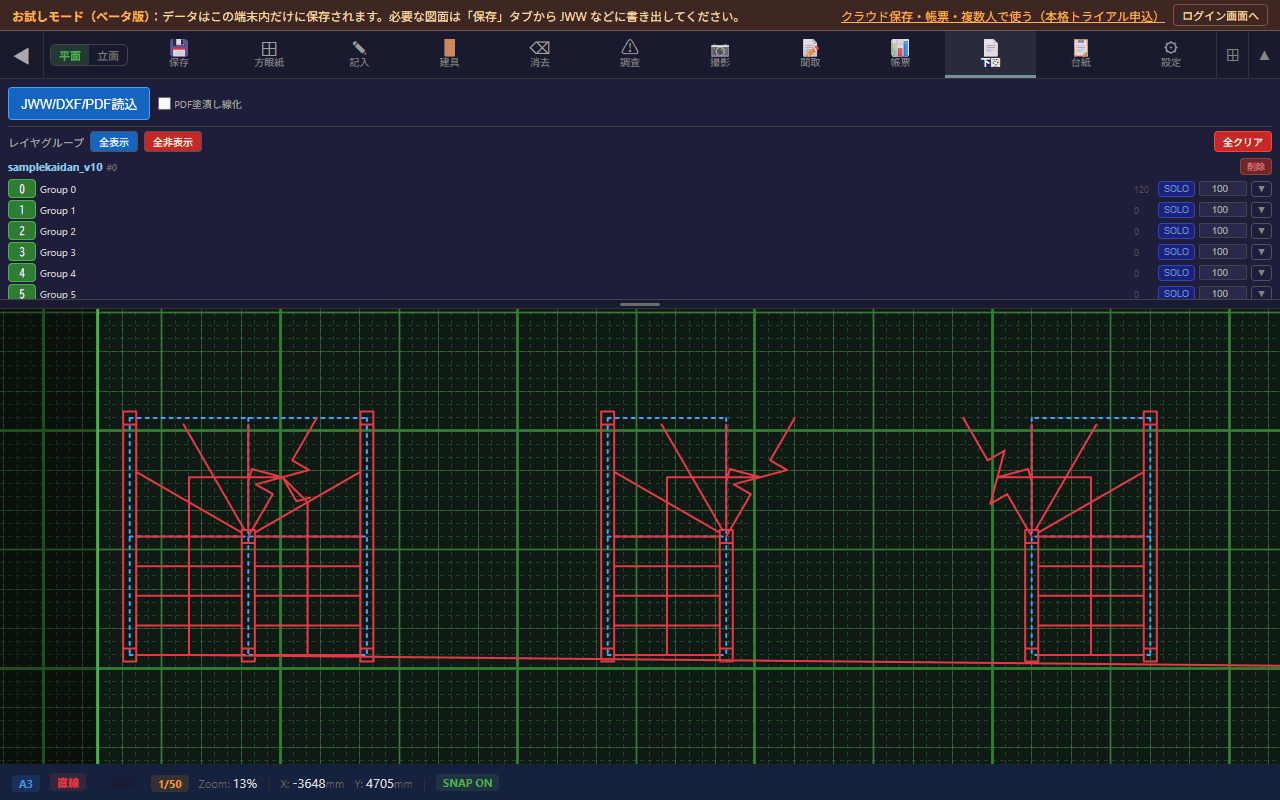This screenshot has width=1280, height=800.
Task: Toggle visibility of layer Group 0
Action: 21,189
